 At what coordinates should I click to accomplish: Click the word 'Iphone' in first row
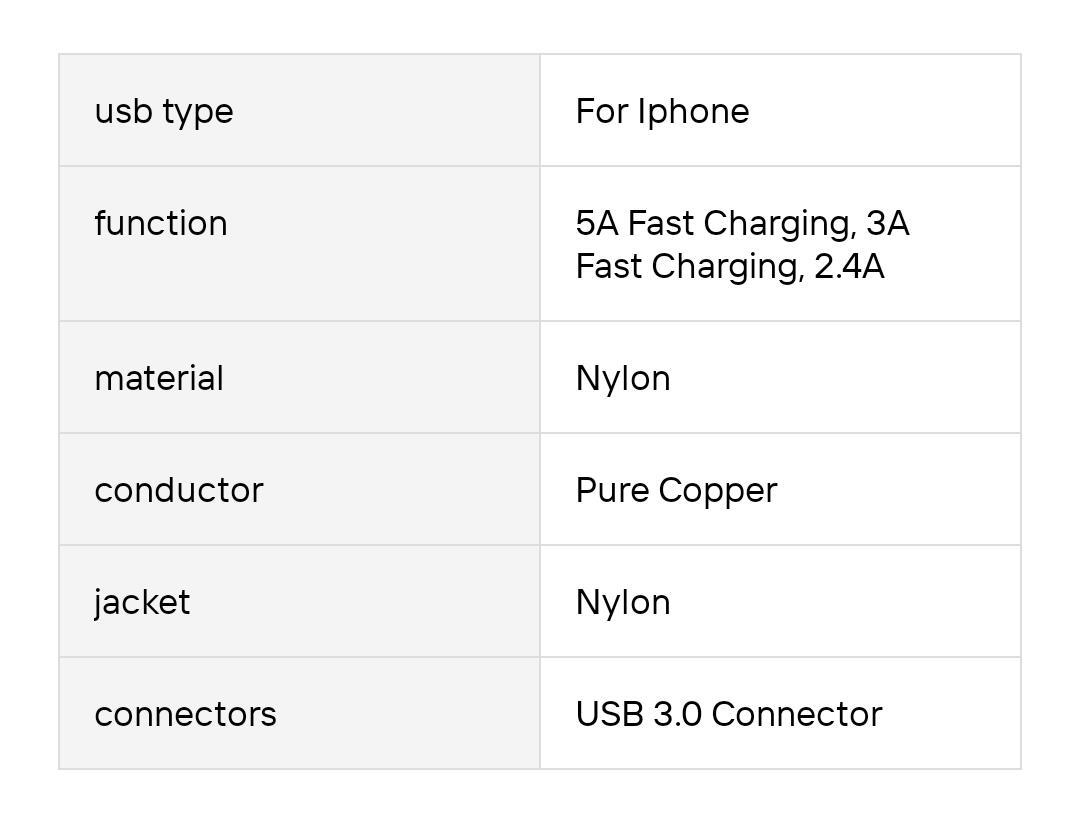pos(693,112)
